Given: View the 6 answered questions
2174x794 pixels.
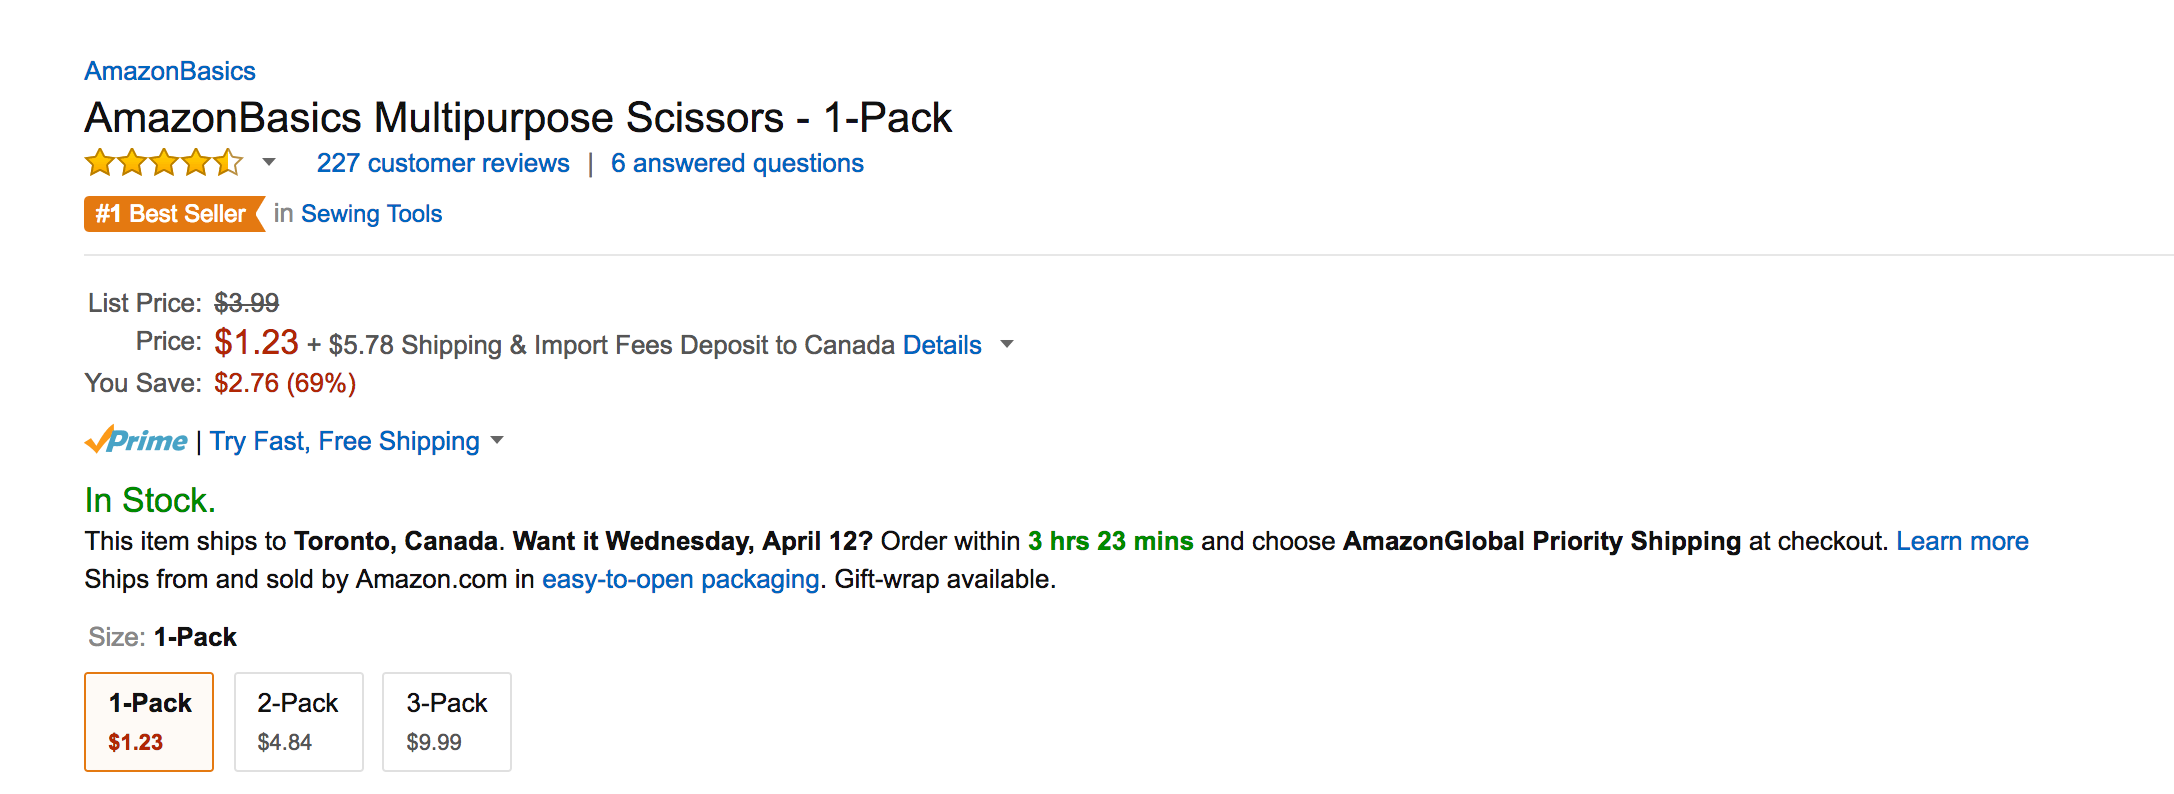Looking at the screenshot, I should (x=737, y=162).
